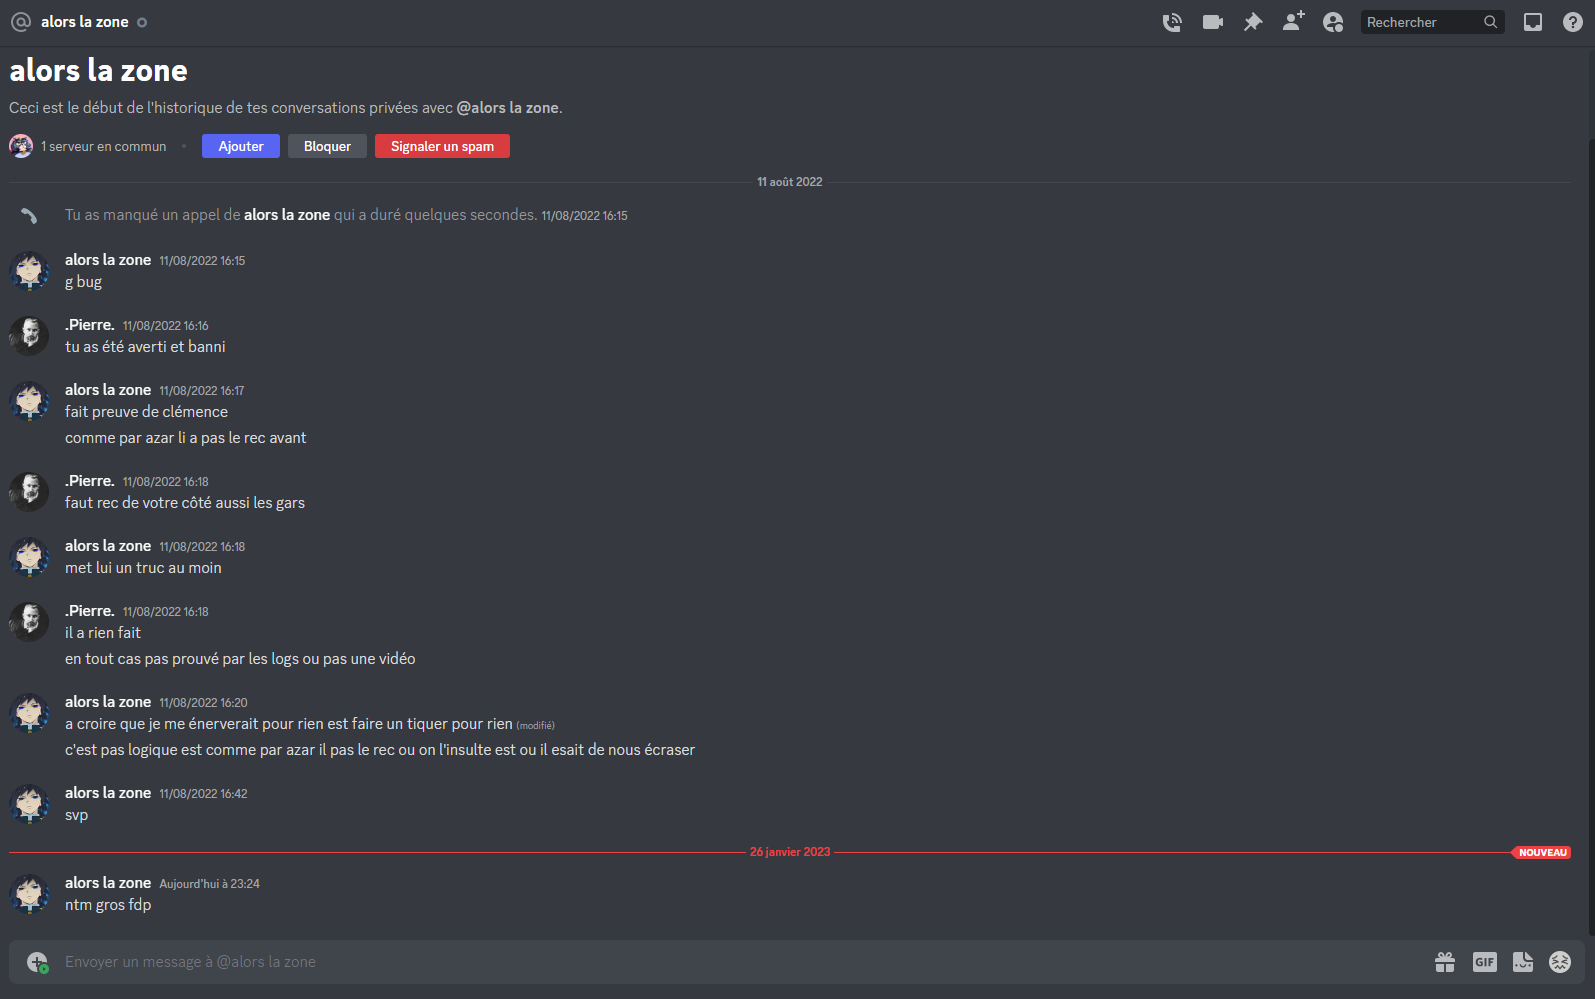Start a video call
The height and width of the screenshot is (999, 1595).
click(1213, 22)
